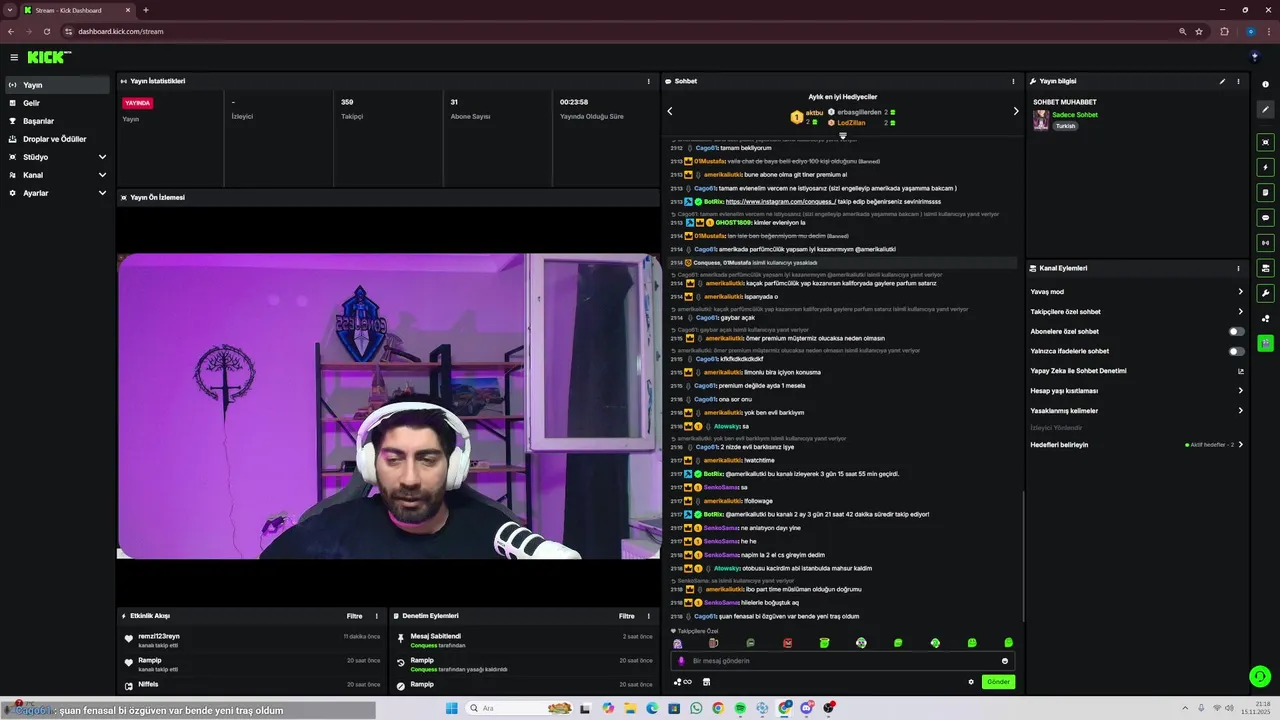Image resolution: width=1280 pixels, height=720 pixels.
Task: Open the hamburger menu beside the Kick logo
Action: tap(14, 57)
